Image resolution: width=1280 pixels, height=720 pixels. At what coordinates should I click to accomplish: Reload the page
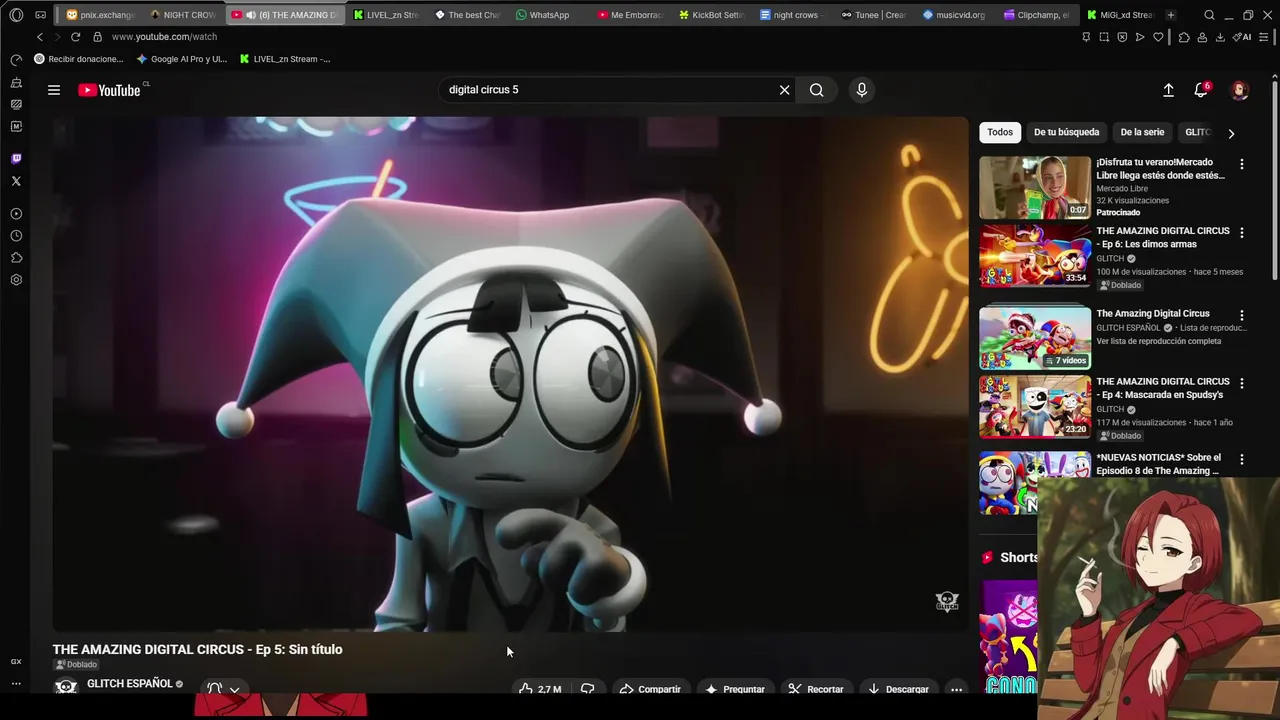tap(75, 37)
